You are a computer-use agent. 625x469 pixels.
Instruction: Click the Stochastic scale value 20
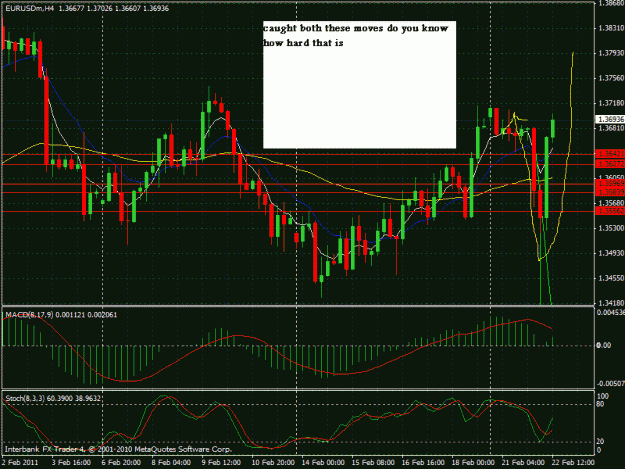[x=600, y=442]
